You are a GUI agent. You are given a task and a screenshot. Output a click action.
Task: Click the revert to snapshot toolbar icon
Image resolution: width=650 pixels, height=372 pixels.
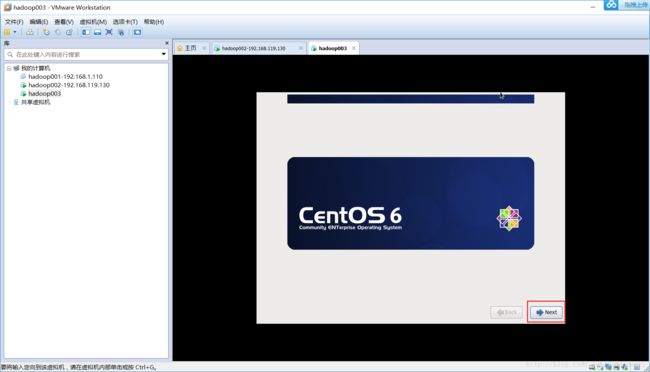pos(58,32)
